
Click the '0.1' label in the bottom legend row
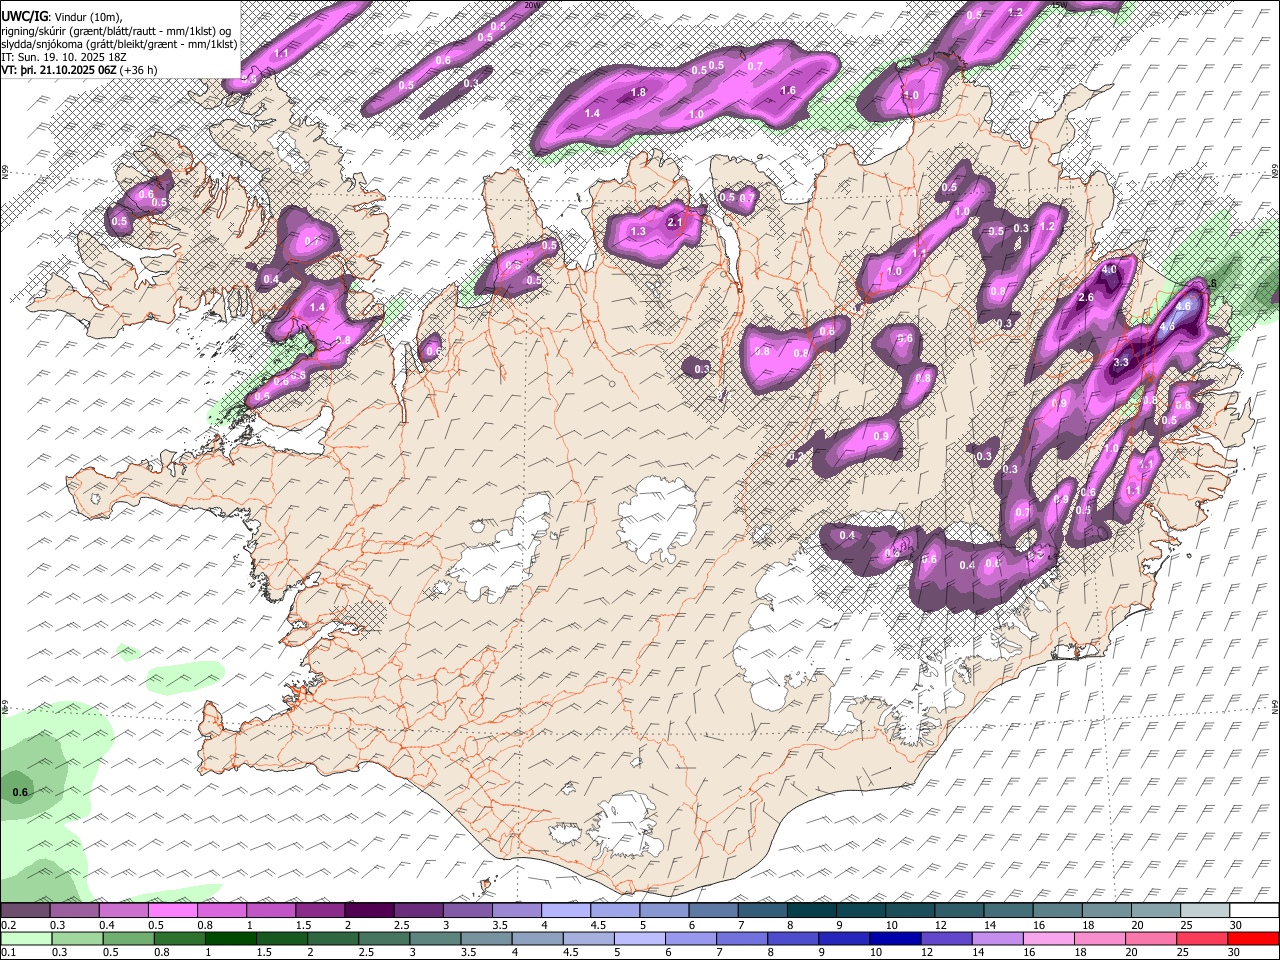(x=8, y=953)
